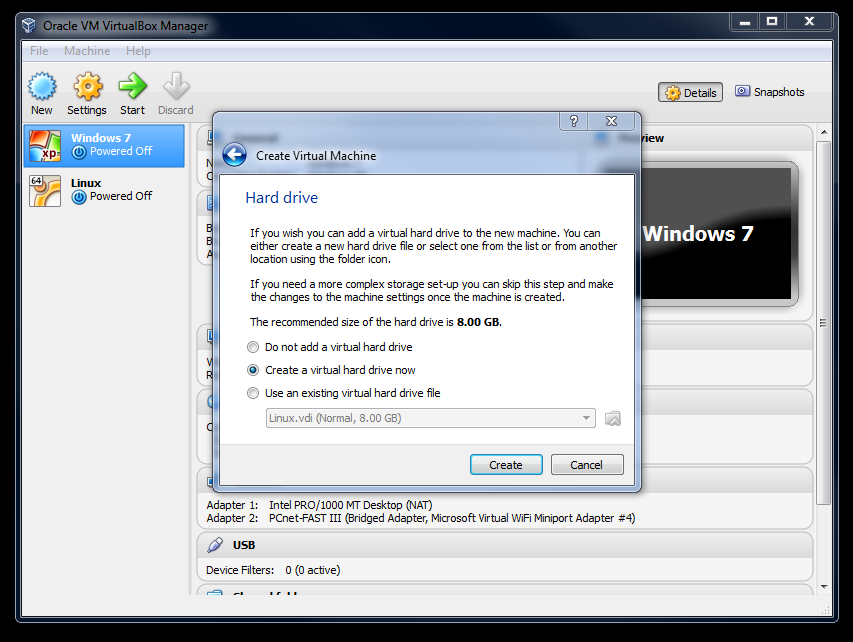This screenshot has height=642, width=853.
Task: Click the Hard drive heading text
Action: [281, 197]
